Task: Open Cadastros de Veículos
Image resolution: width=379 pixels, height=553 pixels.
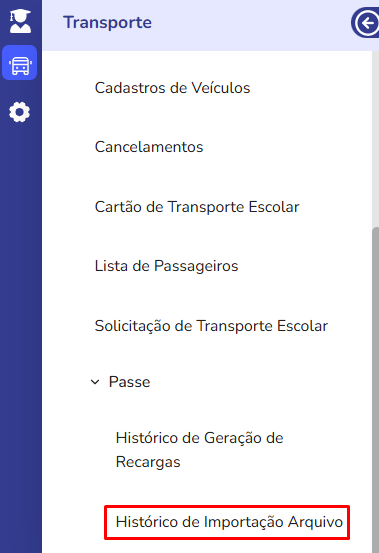Action: coord(172,88)
